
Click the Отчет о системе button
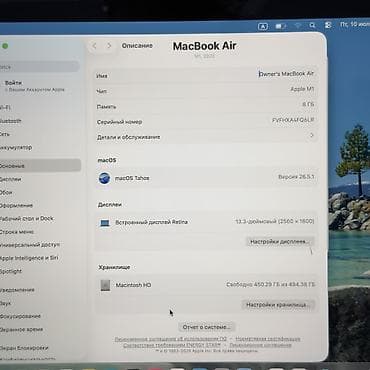tap(206, 327)
